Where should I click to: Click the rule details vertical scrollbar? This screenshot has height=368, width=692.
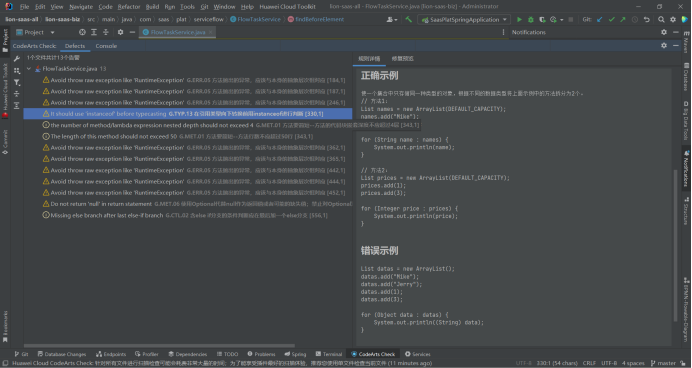click(675, 245)
